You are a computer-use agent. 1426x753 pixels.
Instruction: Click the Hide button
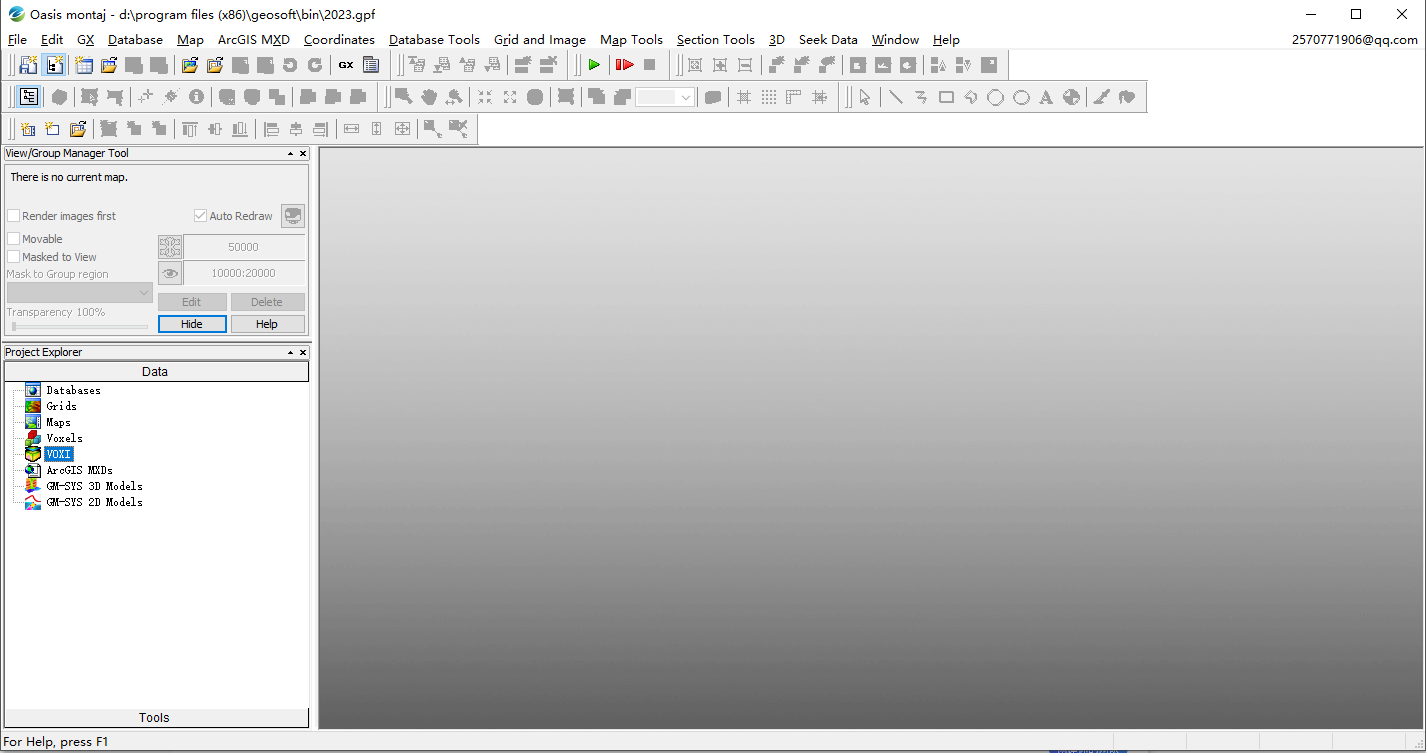[x=192, y=324]
